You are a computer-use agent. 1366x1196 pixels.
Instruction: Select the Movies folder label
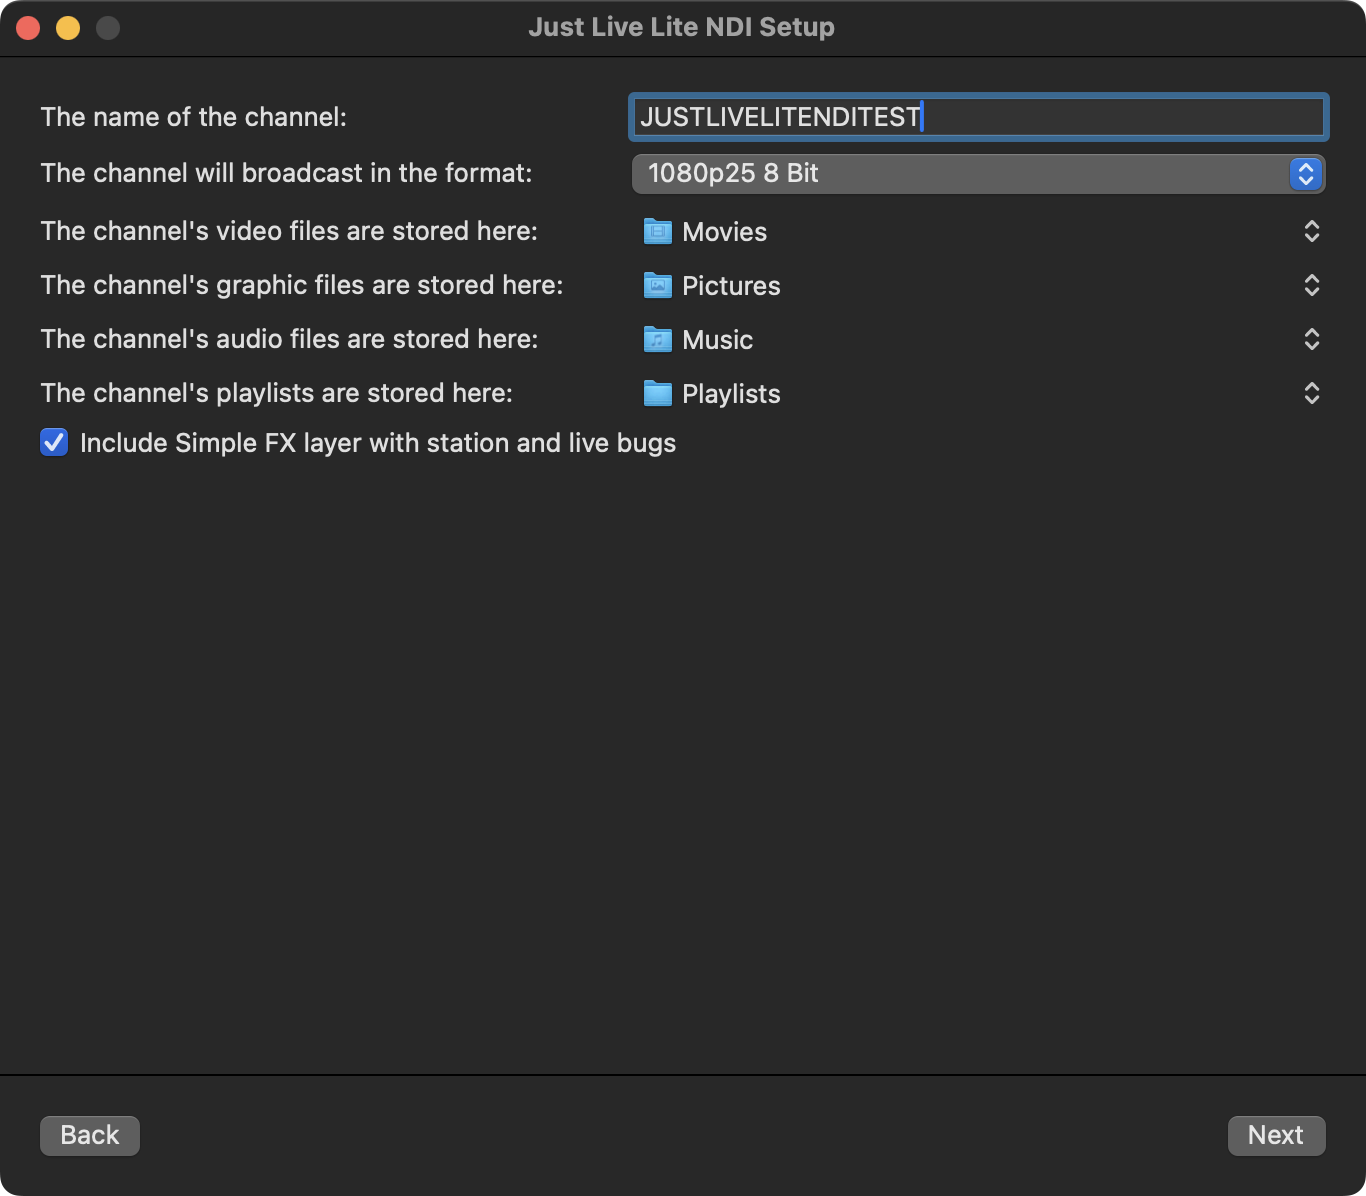tap(725, 232)
